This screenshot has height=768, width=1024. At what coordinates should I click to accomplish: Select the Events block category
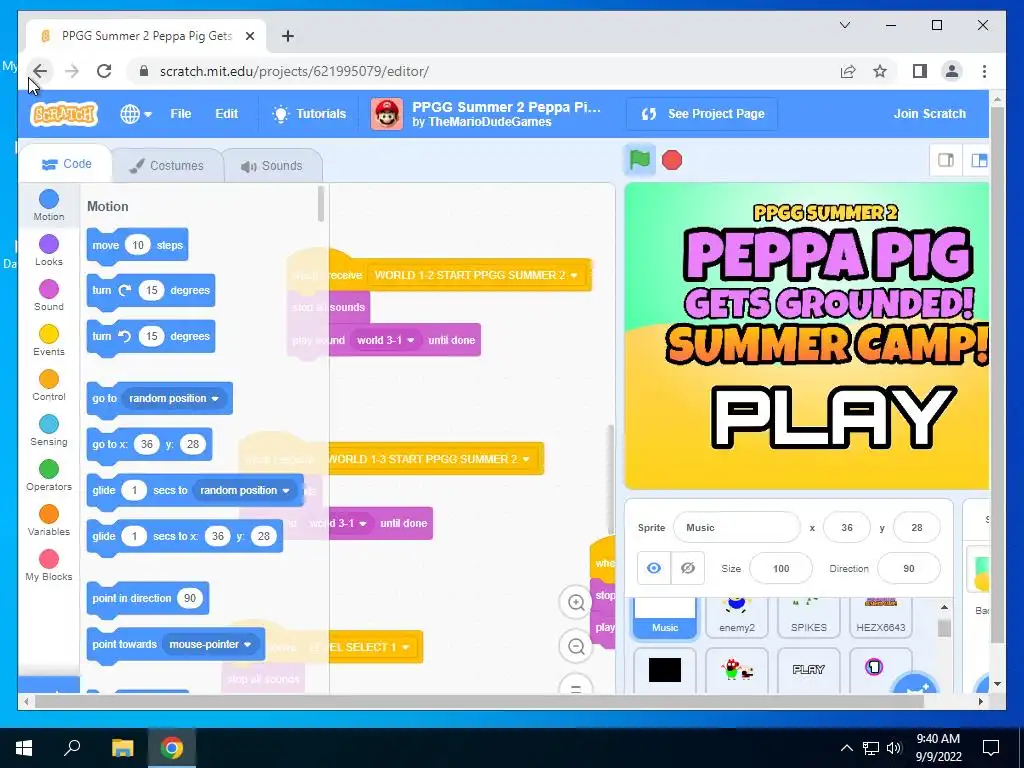49,340
